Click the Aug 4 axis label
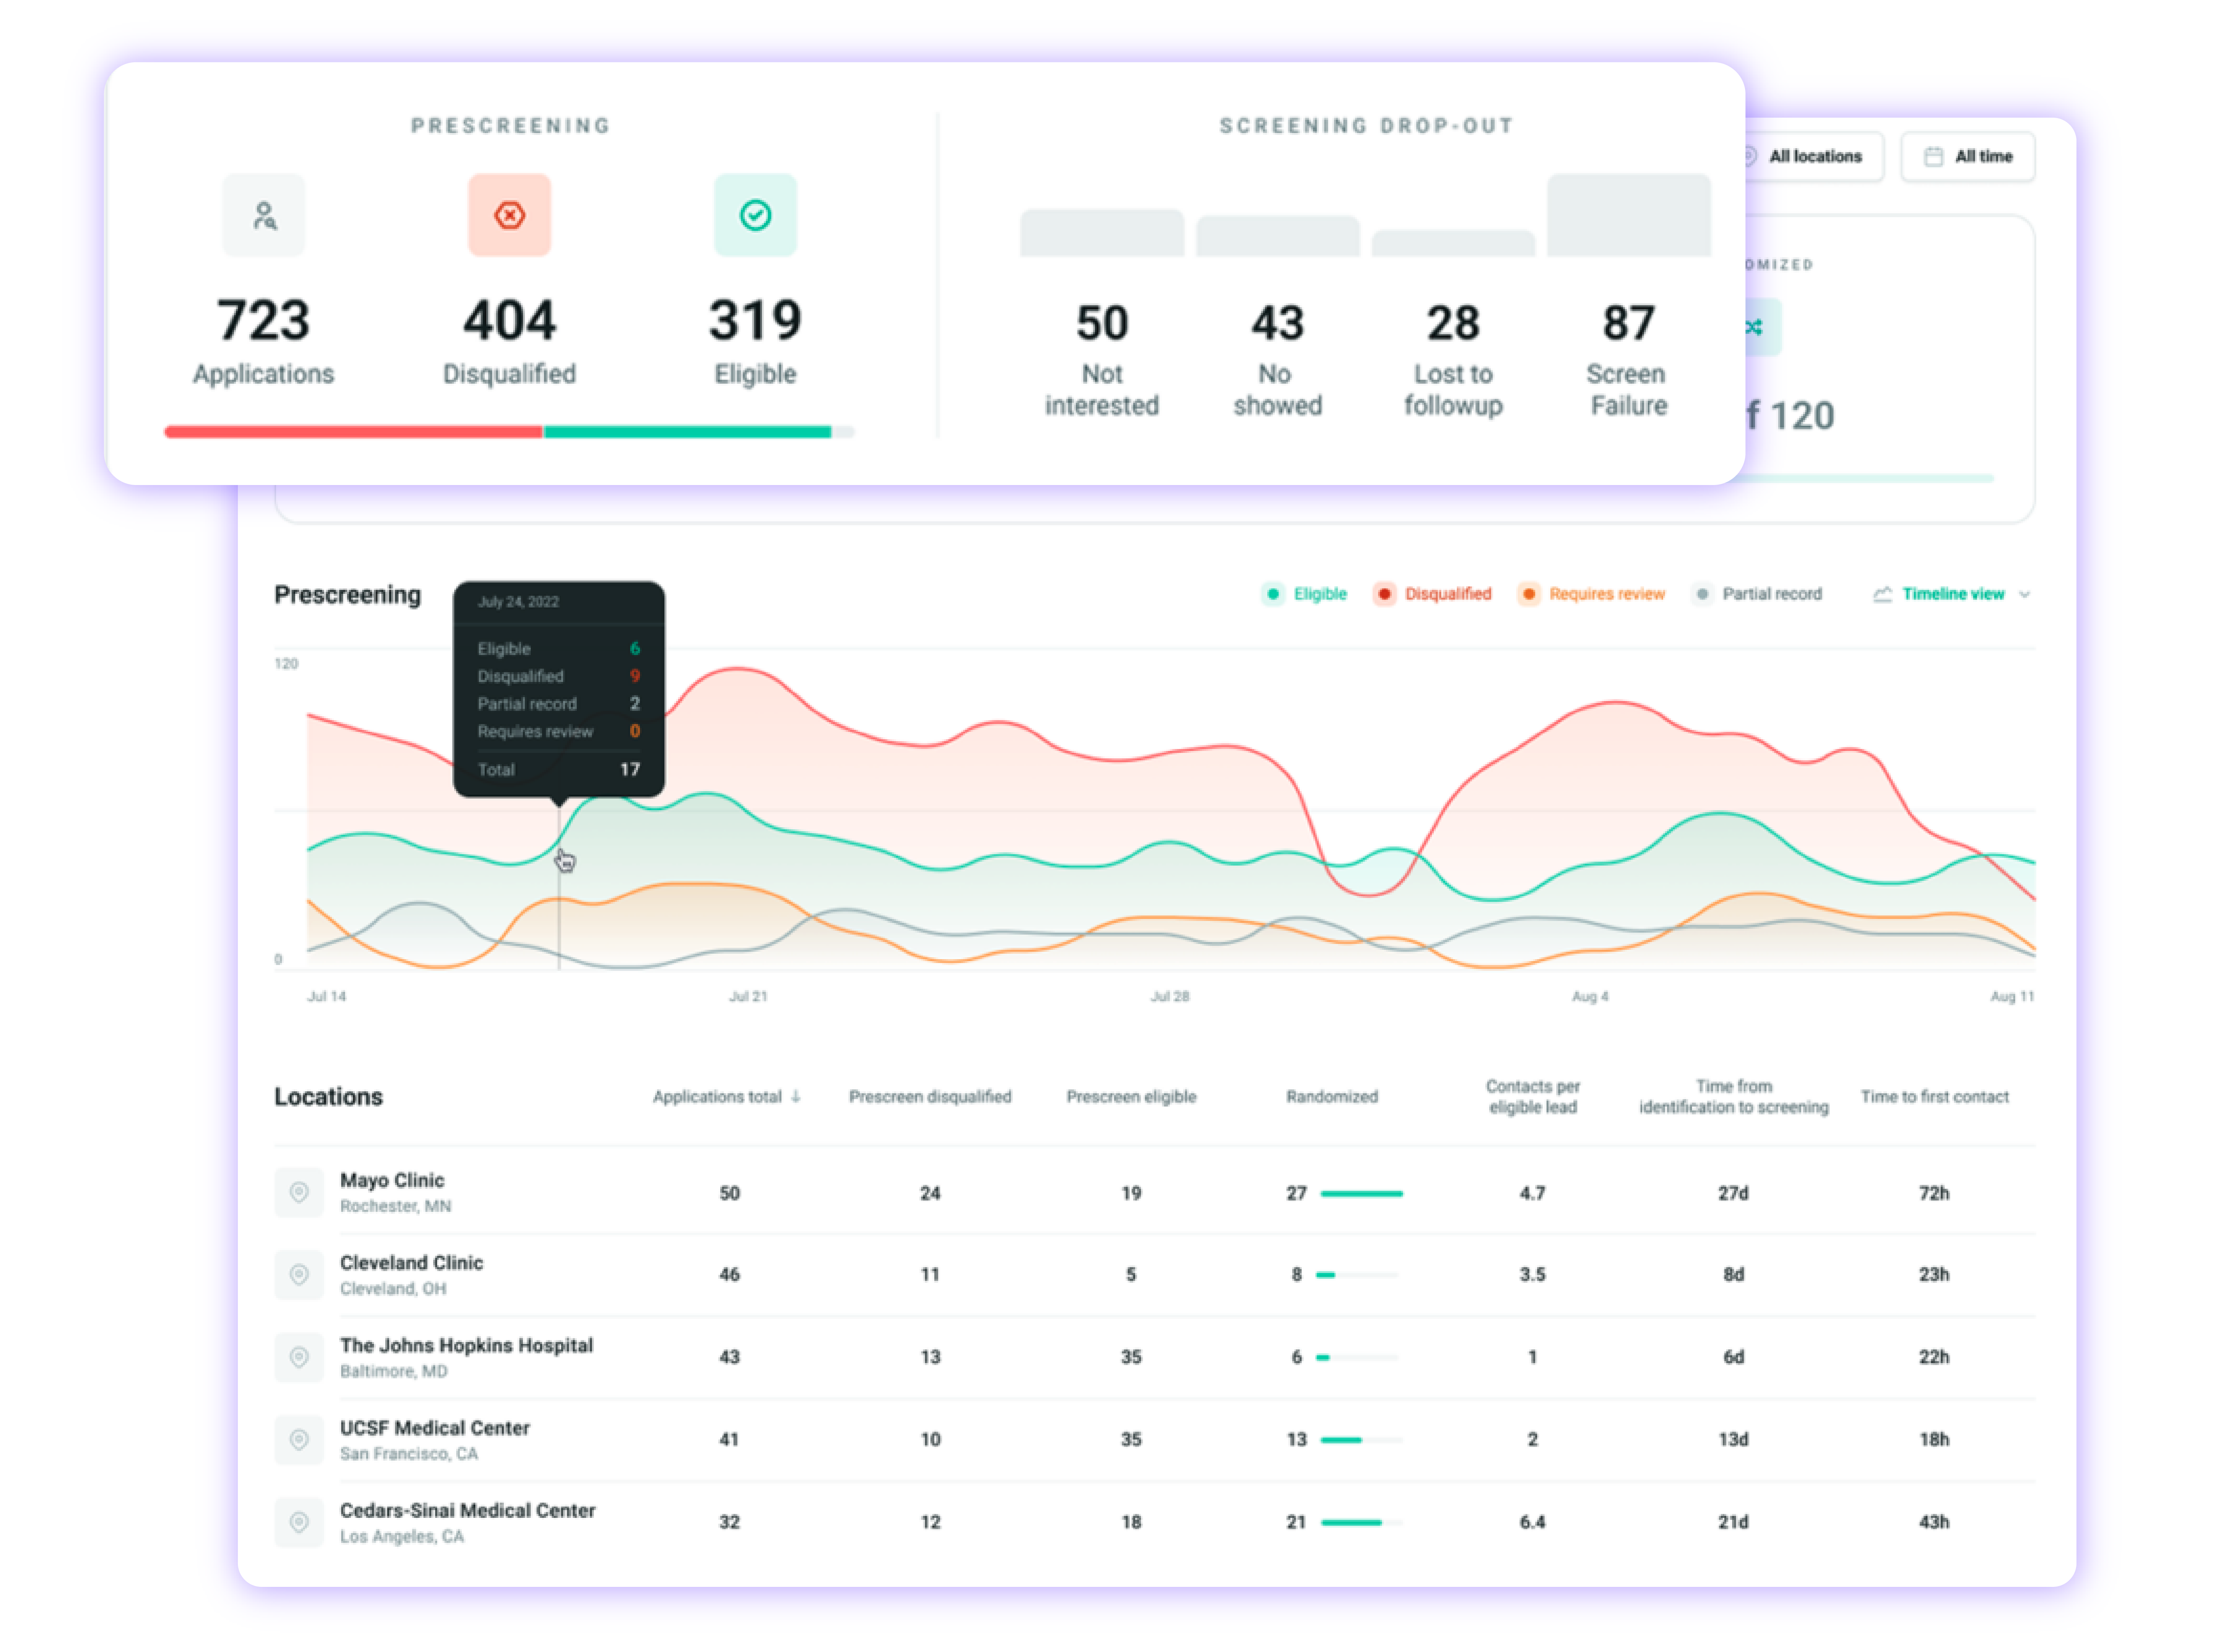Screen dimensions: 2218x1652 coord(1590,997)
